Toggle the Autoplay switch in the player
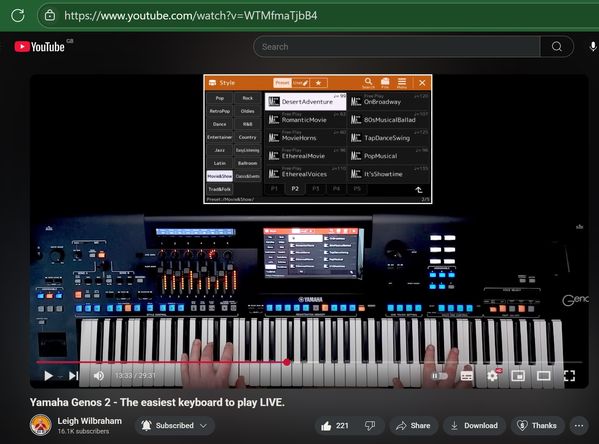 coord(440,376)
